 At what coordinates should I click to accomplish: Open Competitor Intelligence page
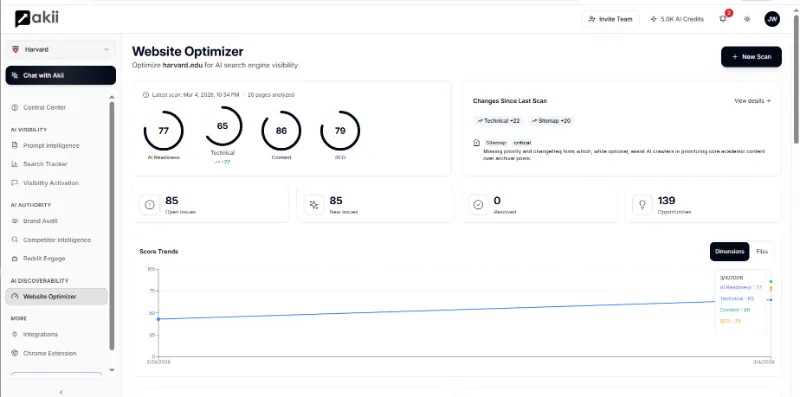[57, 240]
